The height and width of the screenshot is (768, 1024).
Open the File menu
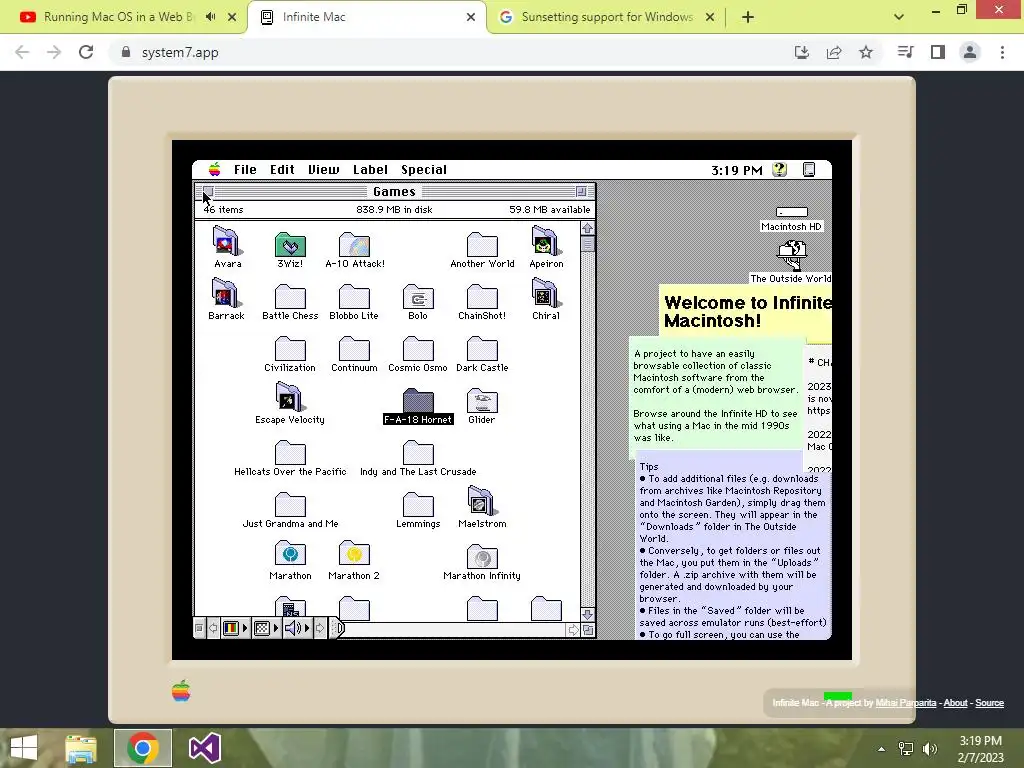coord(246,170)
